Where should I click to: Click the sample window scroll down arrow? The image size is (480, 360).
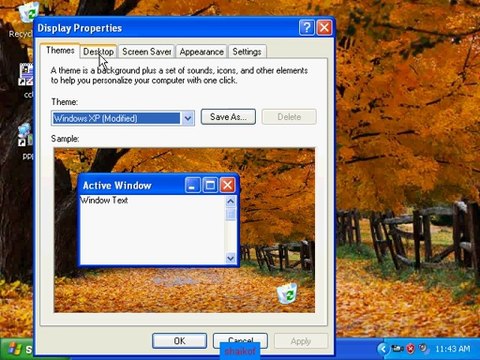click(x=231, y=258)
